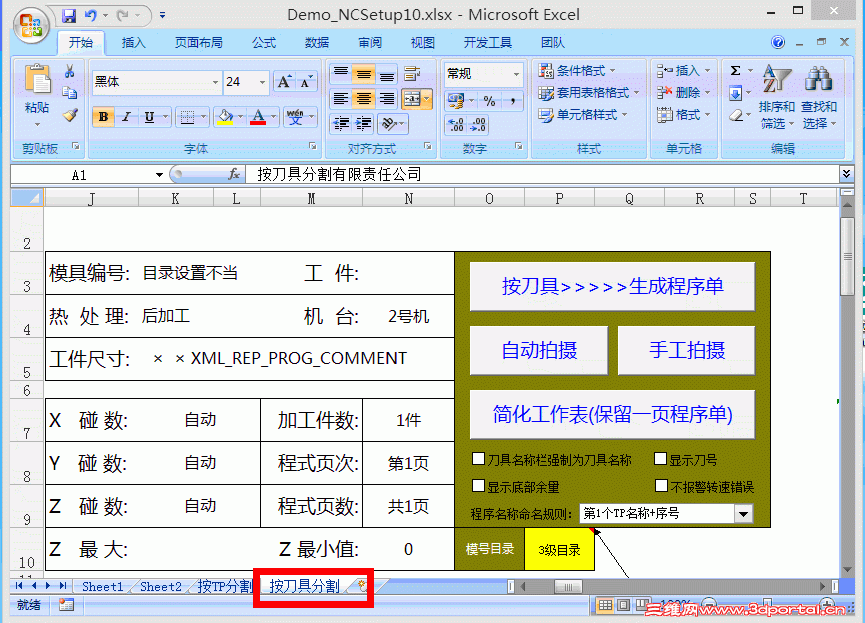865x623 pixels.
Task: Switch to the 插入 ribbon tab
Action: pyautogui.click(x=135, y=43)
